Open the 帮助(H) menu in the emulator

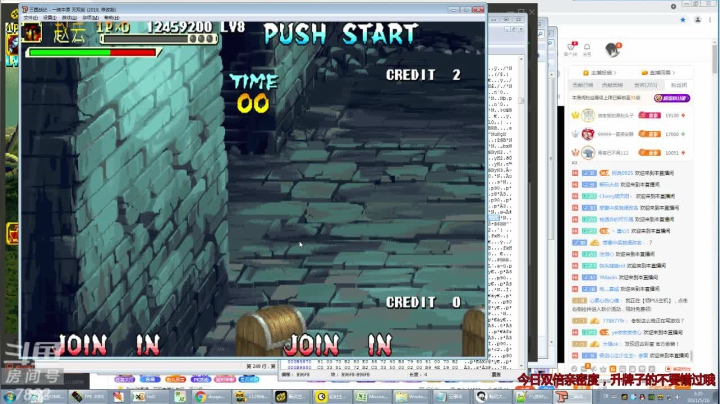pyautogui.click(x=111, y=17)
